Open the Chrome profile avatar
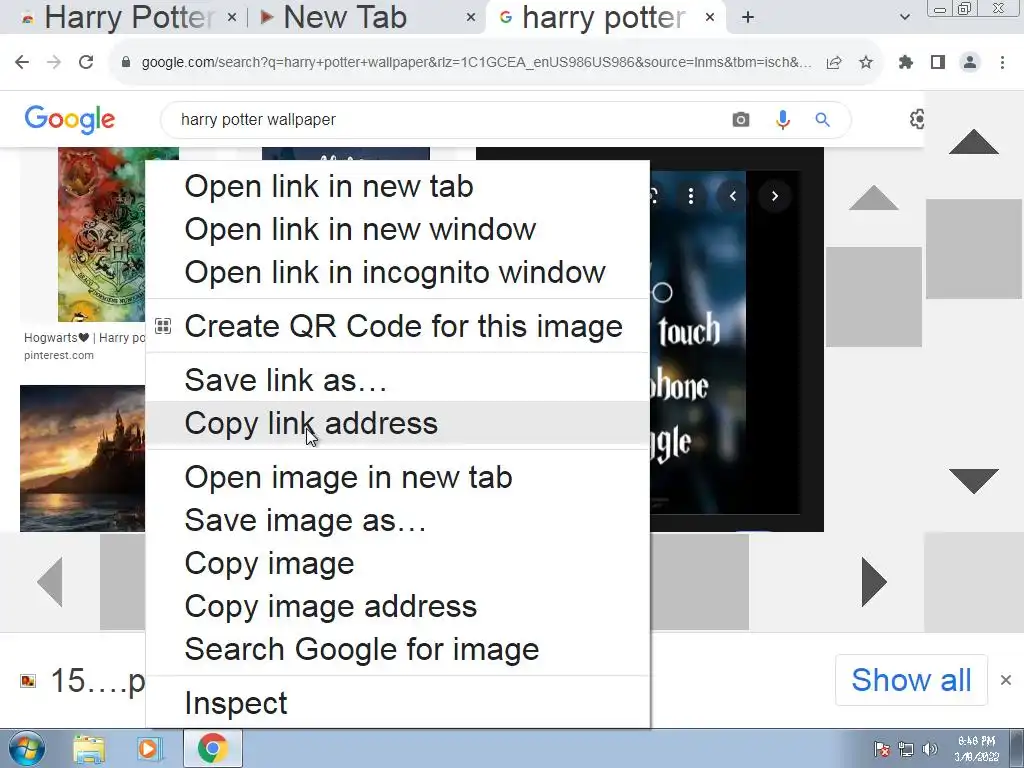This screenshot has width=1024, height=768. [x=970, y=63]
